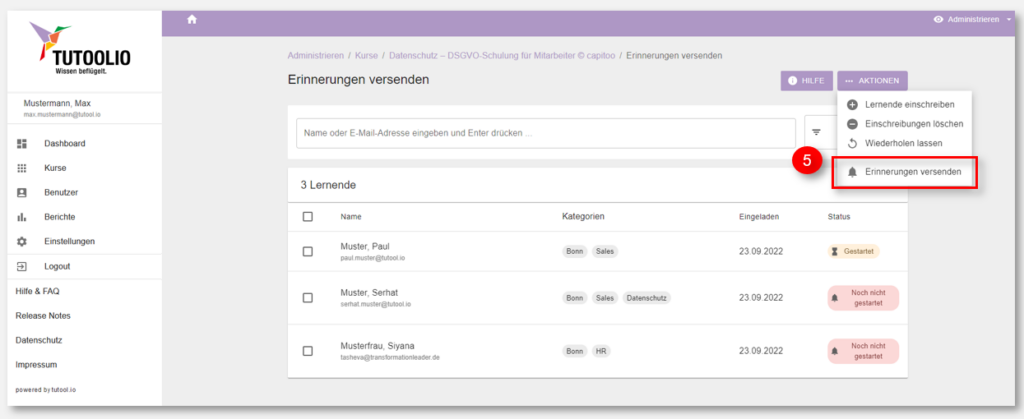Check the box for Musterfrau, Siyana
Viewport: 1024px width, 419px height.
(308, 351)
